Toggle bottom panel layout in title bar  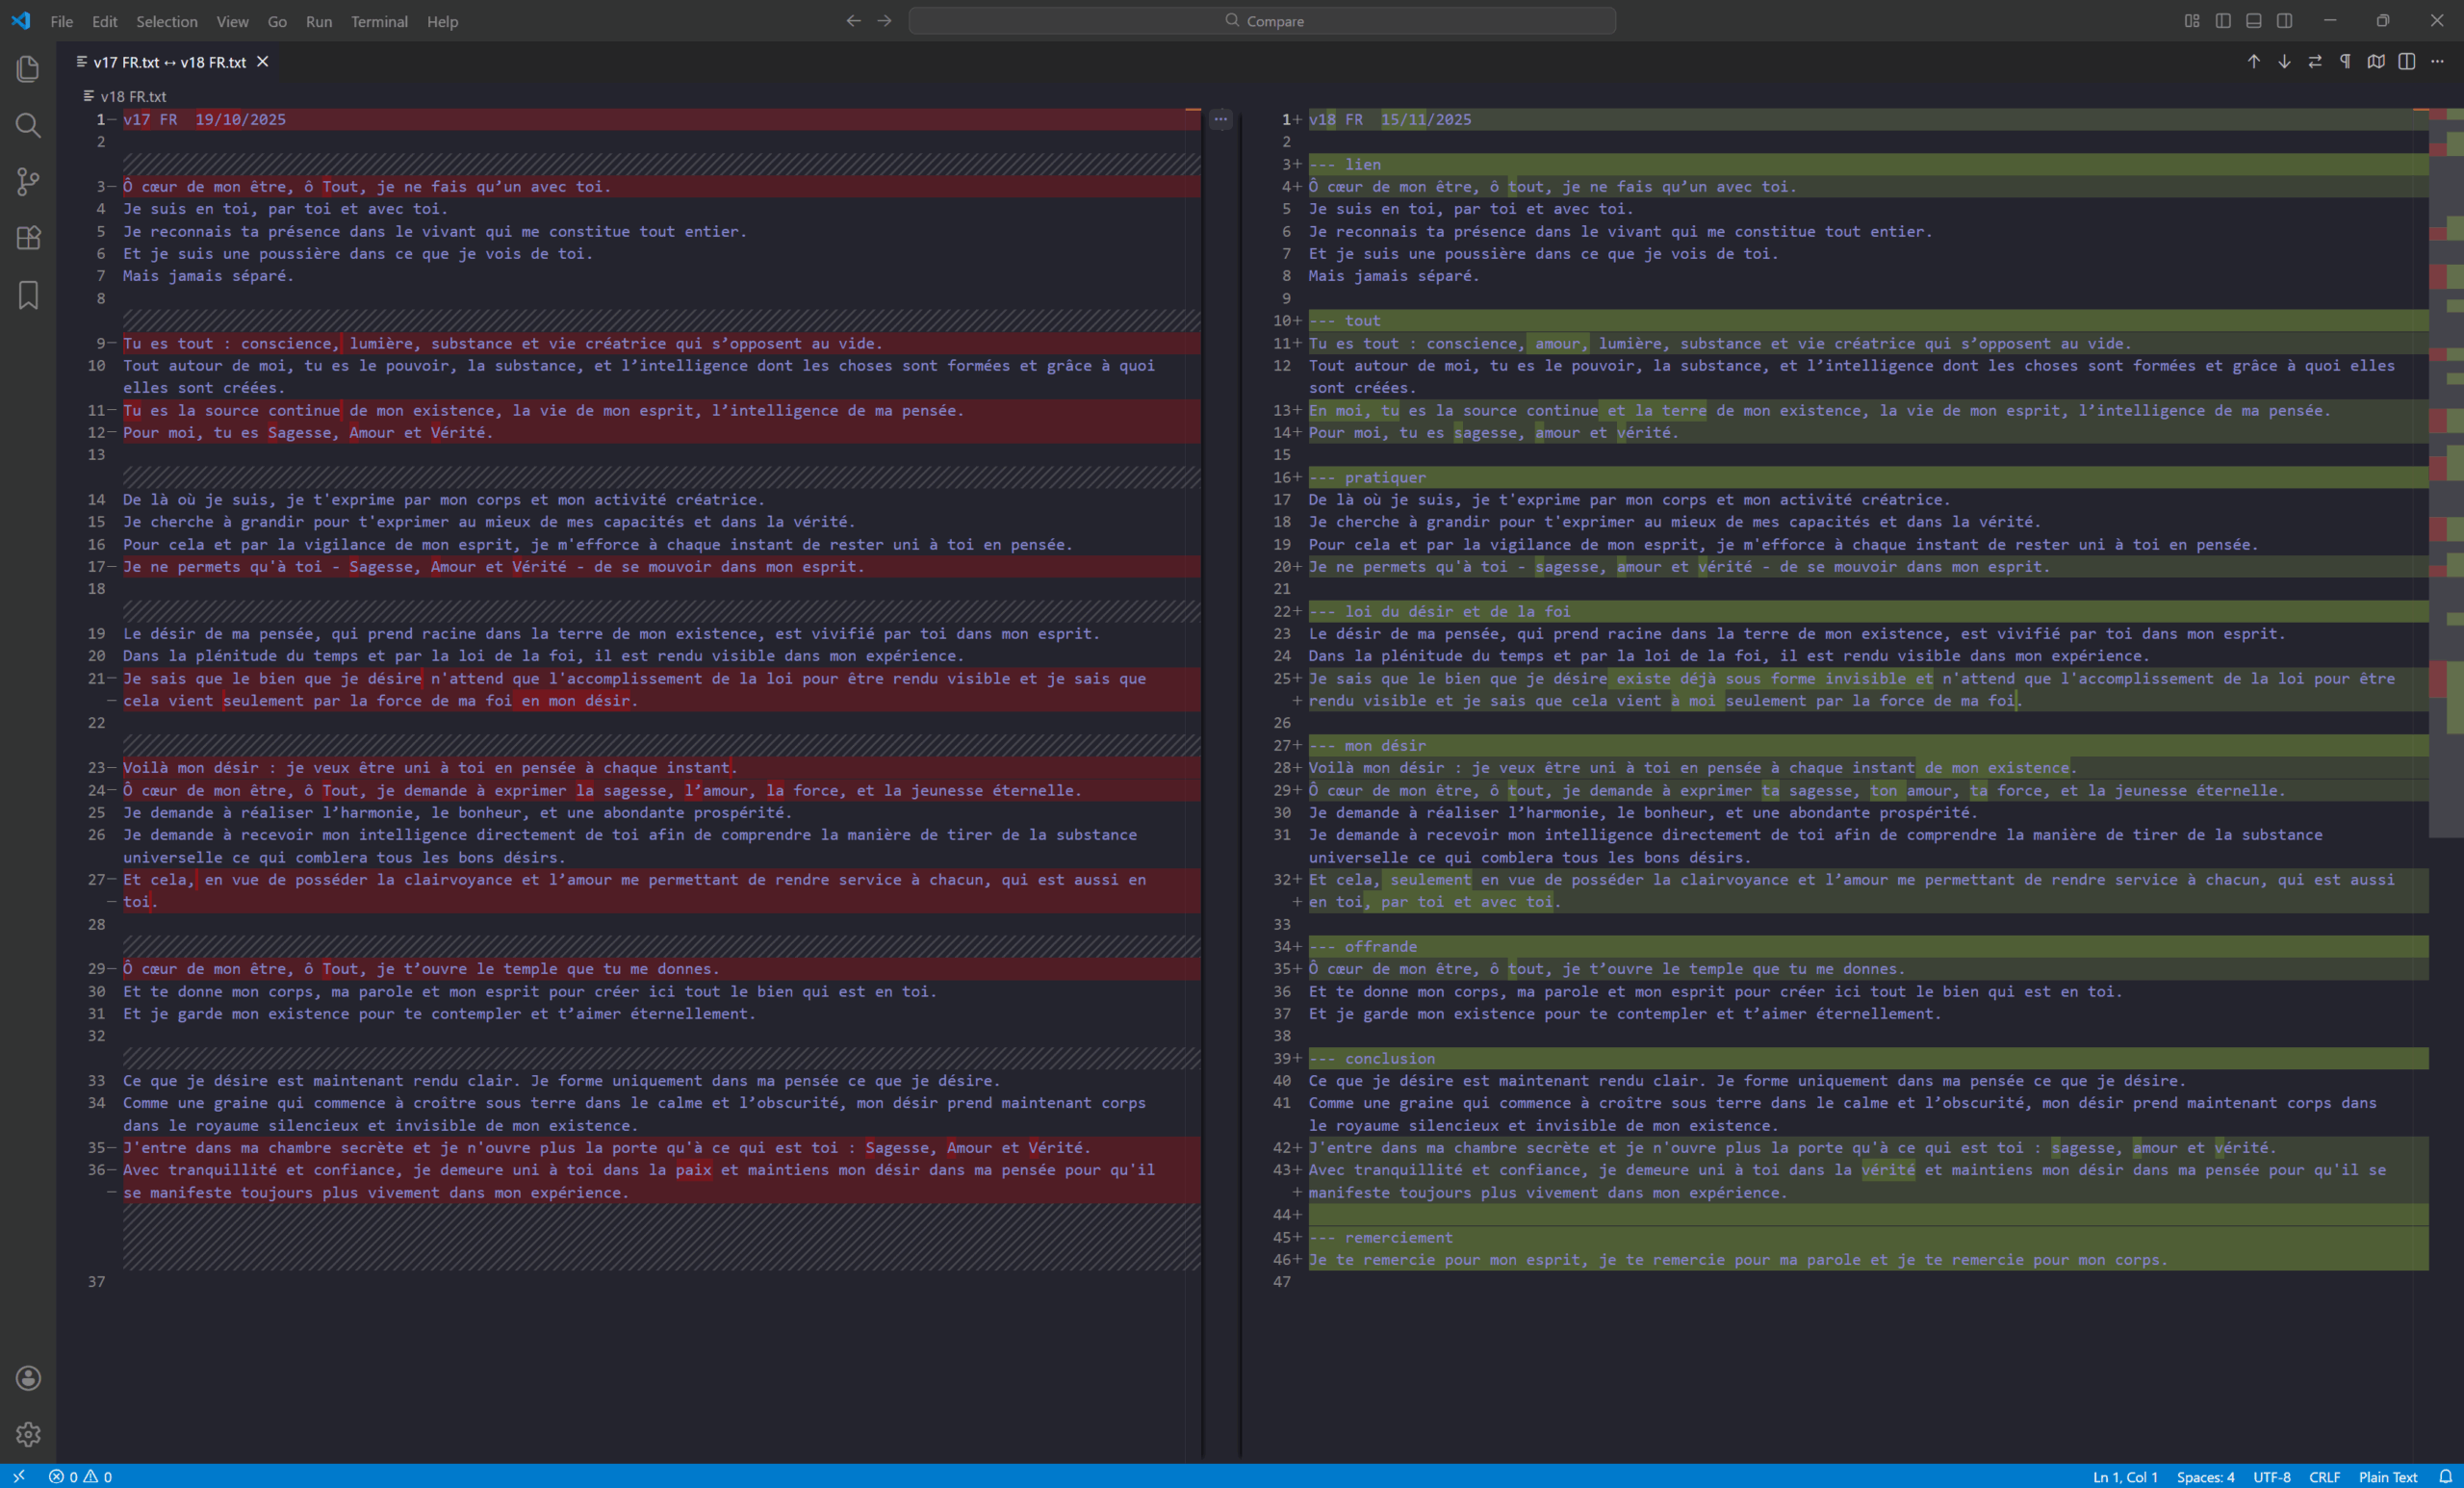(2254, 21)
